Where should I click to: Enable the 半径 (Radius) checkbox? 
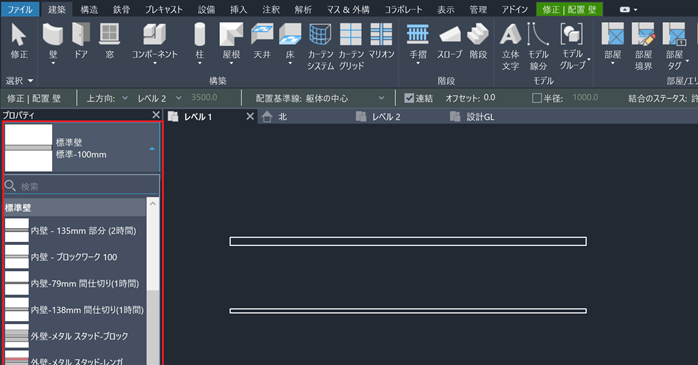537,98
